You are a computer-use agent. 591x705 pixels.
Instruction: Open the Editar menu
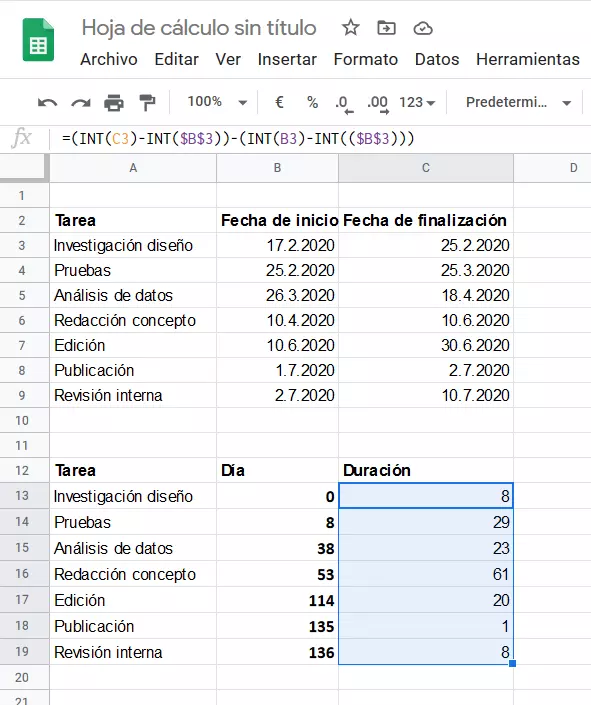click(x=176, y=59)
